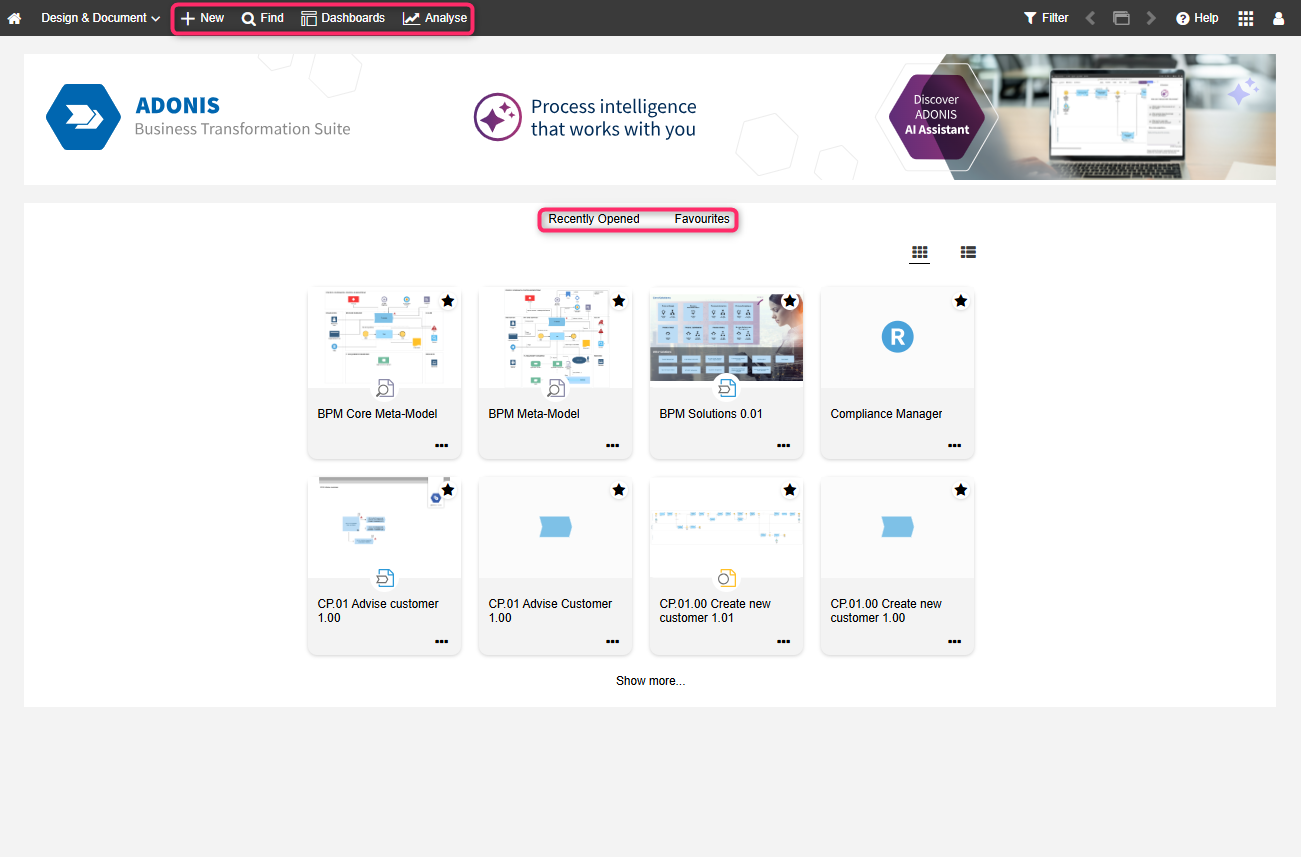The height and width of the screenshot is (858, 1302).
Task: Click the Compliance Manager R icon
Action: pos(897,337)
